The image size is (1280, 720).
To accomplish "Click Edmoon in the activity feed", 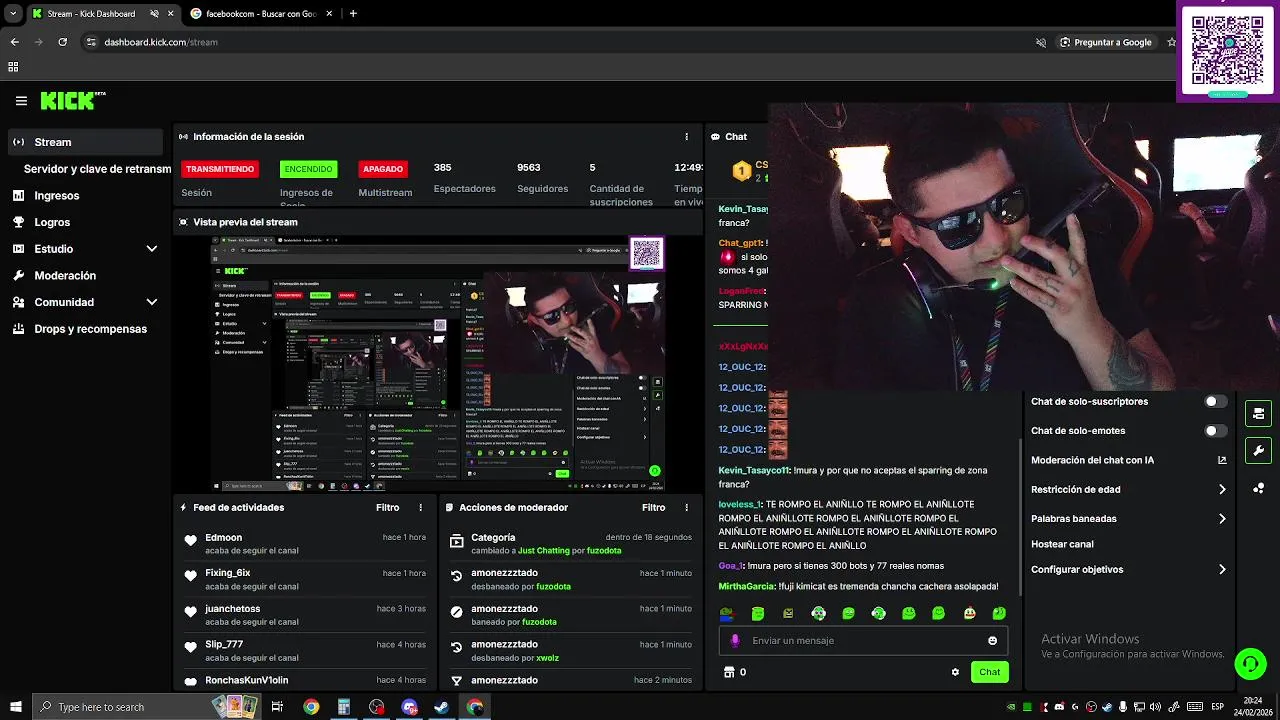I will point(223,538).
